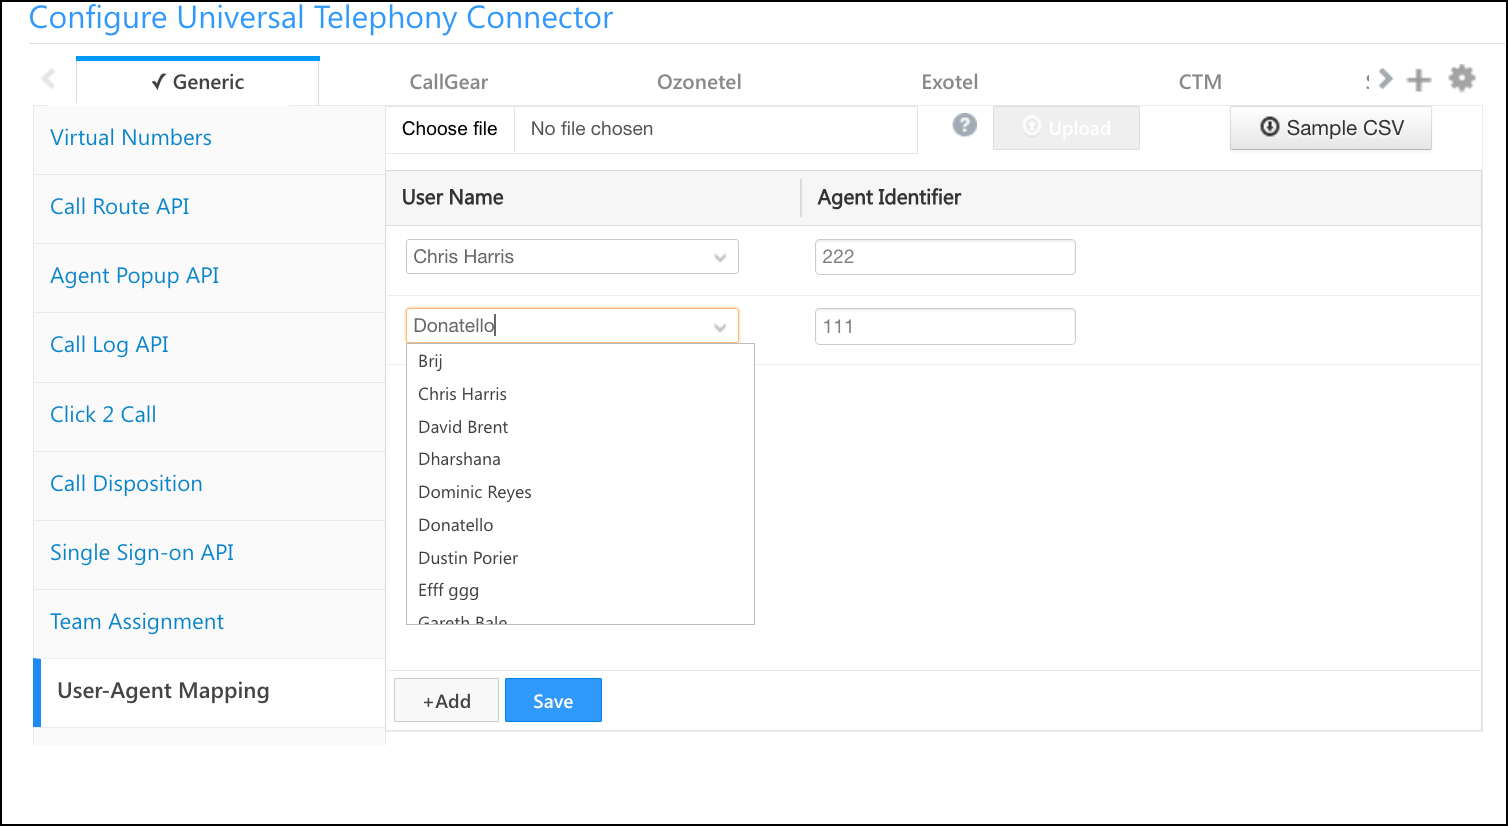Go back using left chevron arrow
Viewport: 1508px width, 826px height.
click(48, 78)
